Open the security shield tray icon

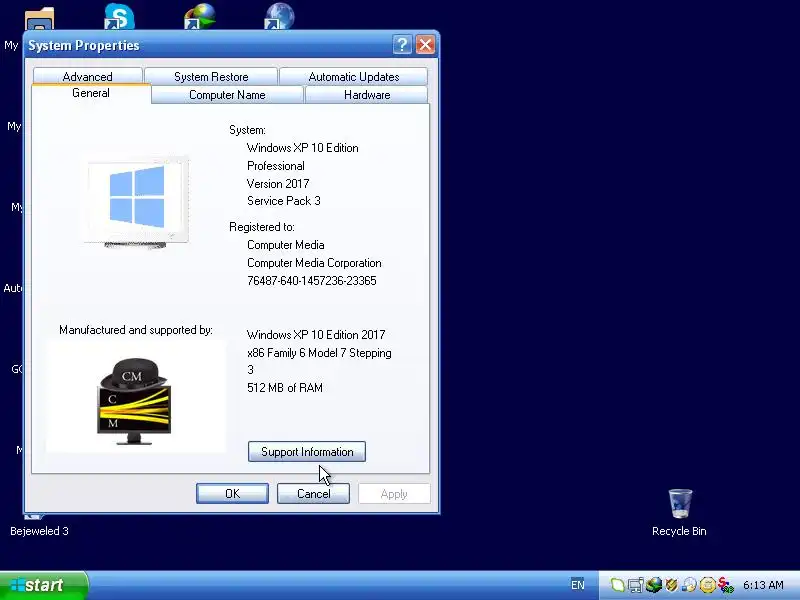pyautogui.click(x=671, y=585)
